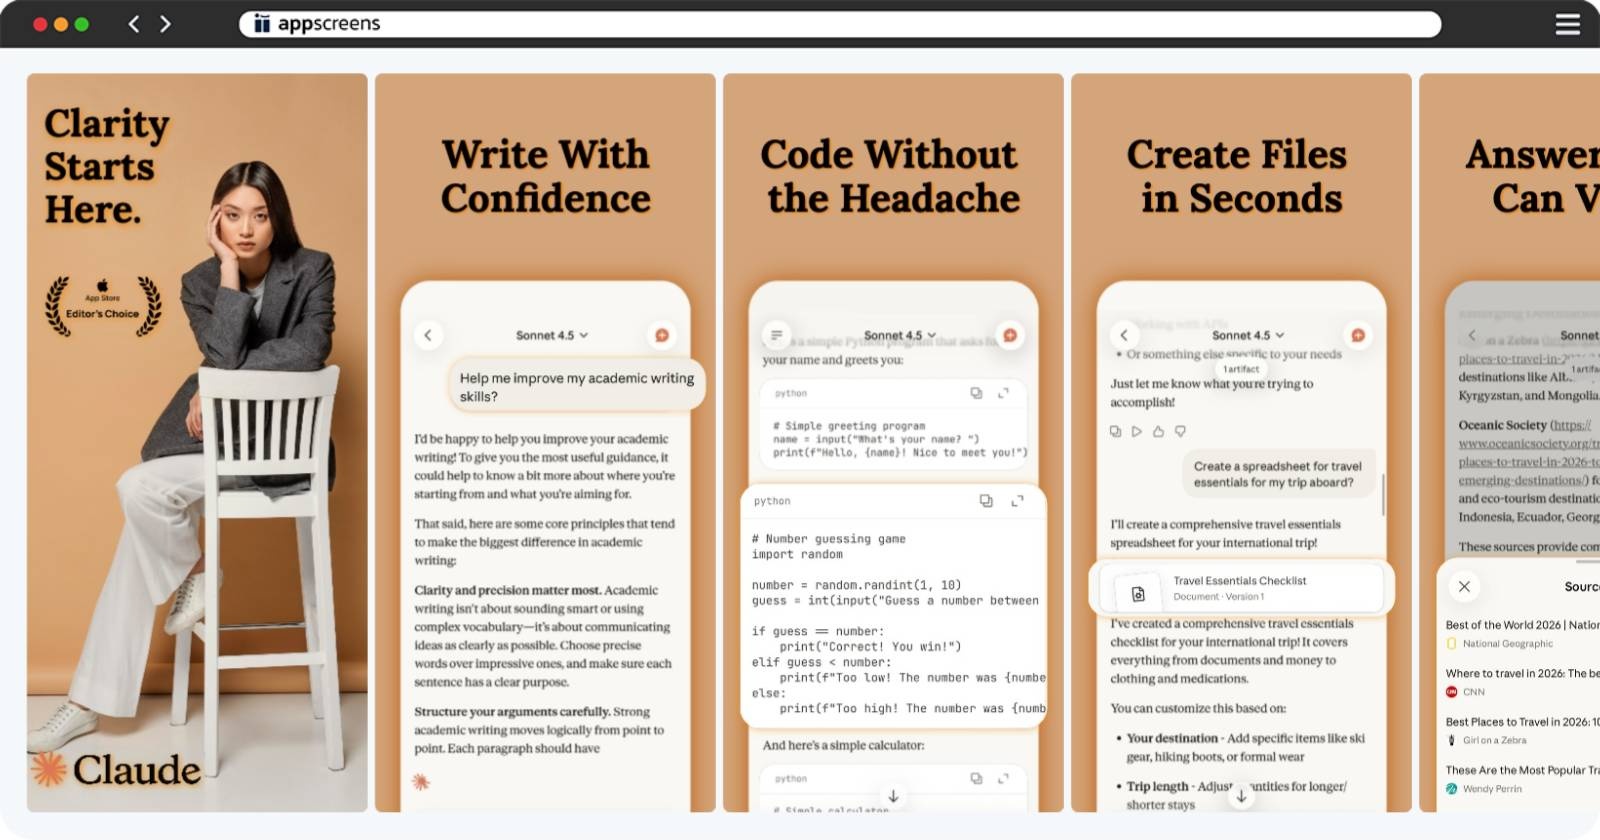
Task: Click the 'Create a spreadsheet for travel essentials' message
Action: [1277, 474]
